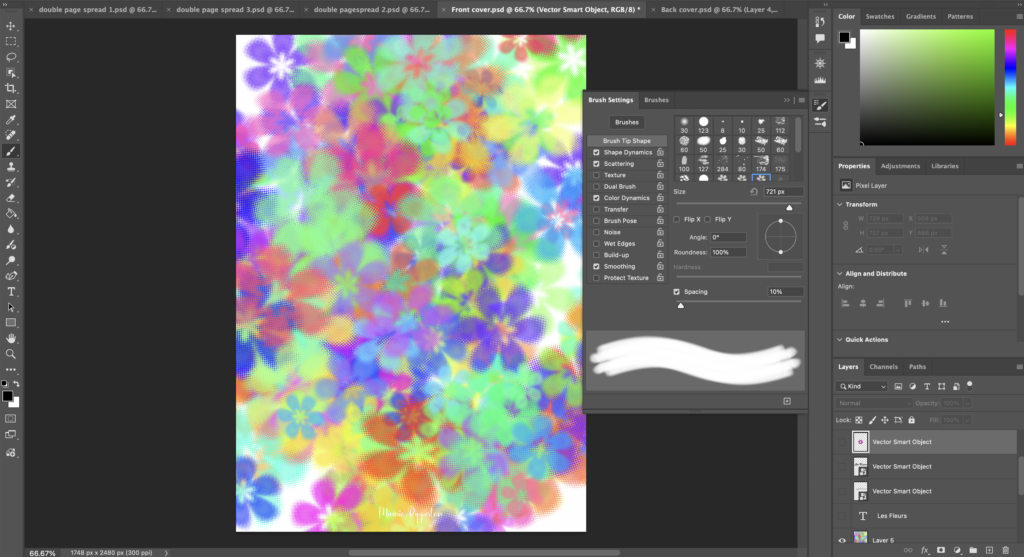Check the Flip X option
This screenshot has height=557, width=1024.
677,219
